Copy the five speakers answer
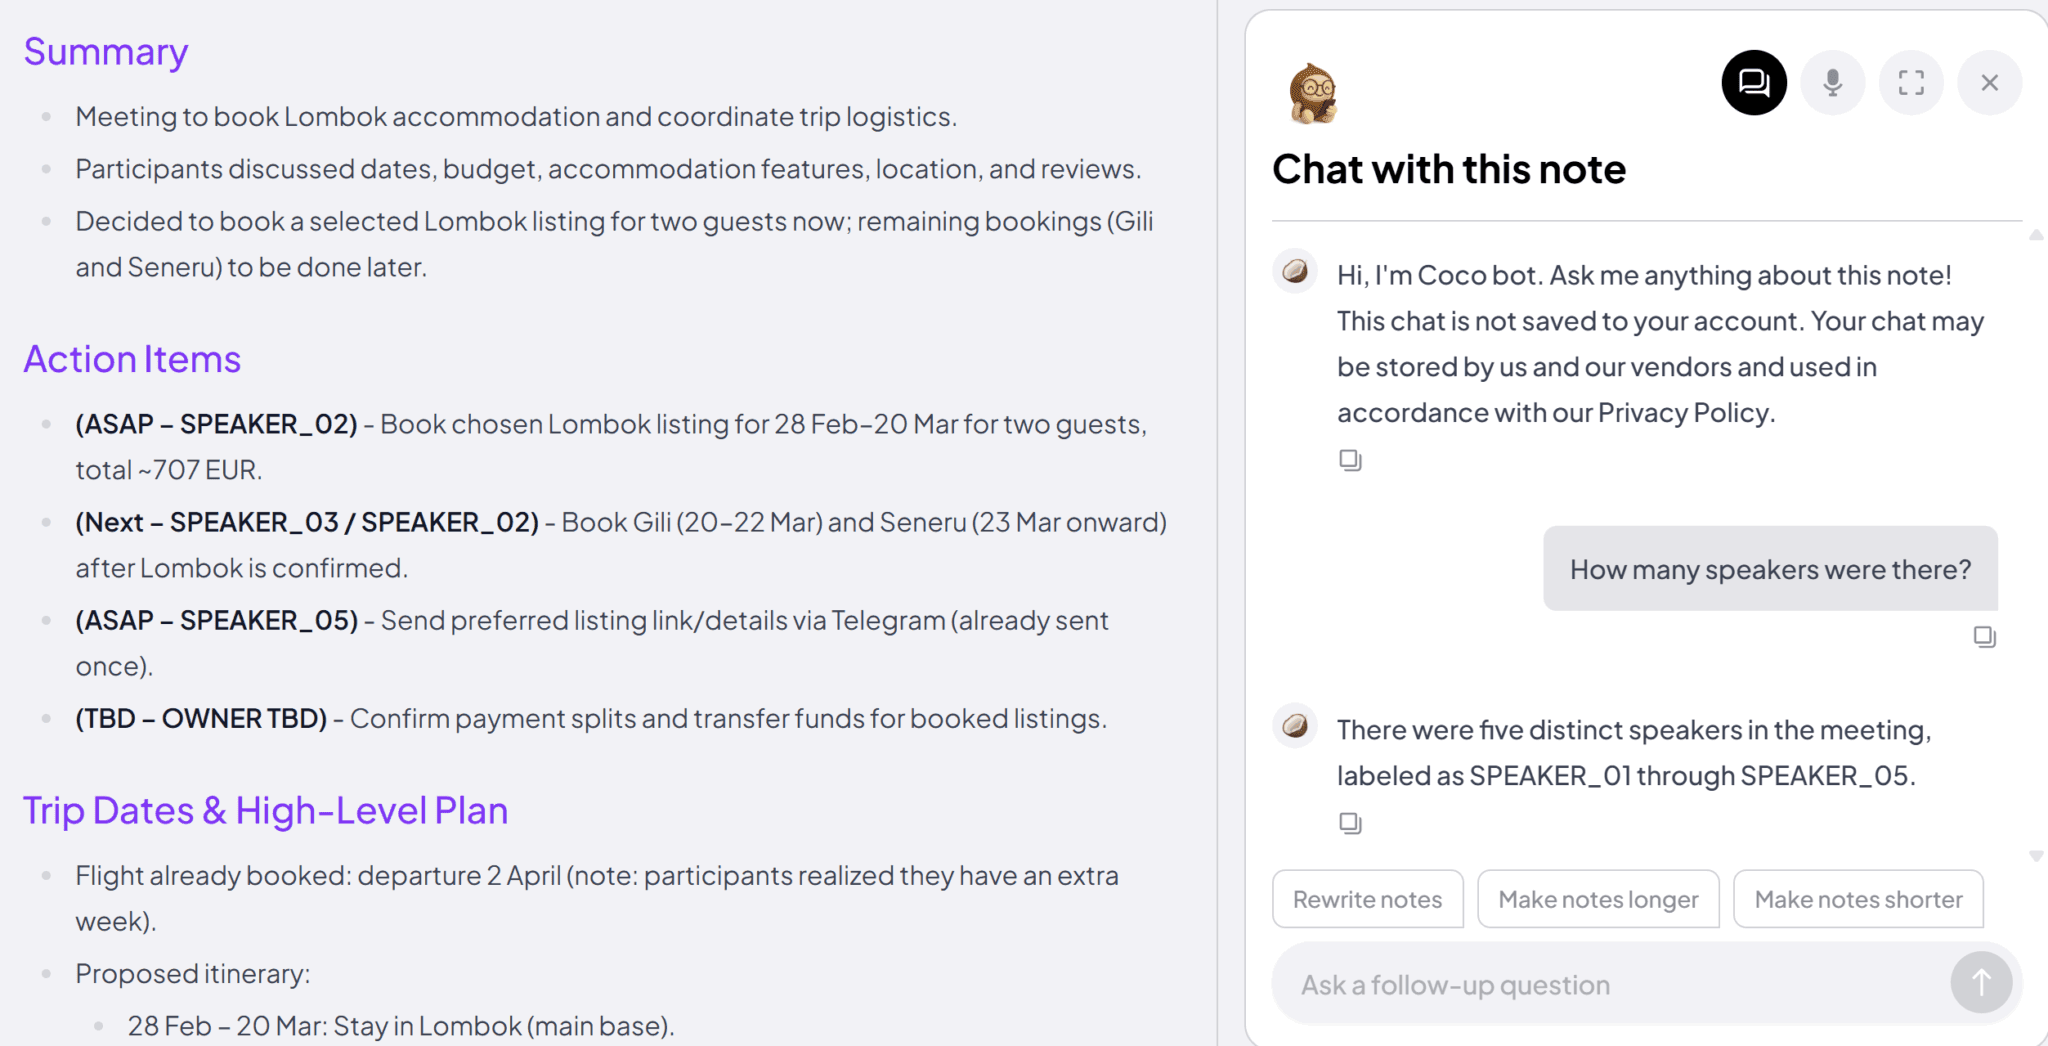The image size is (2048, 1046). [1350, 823]
